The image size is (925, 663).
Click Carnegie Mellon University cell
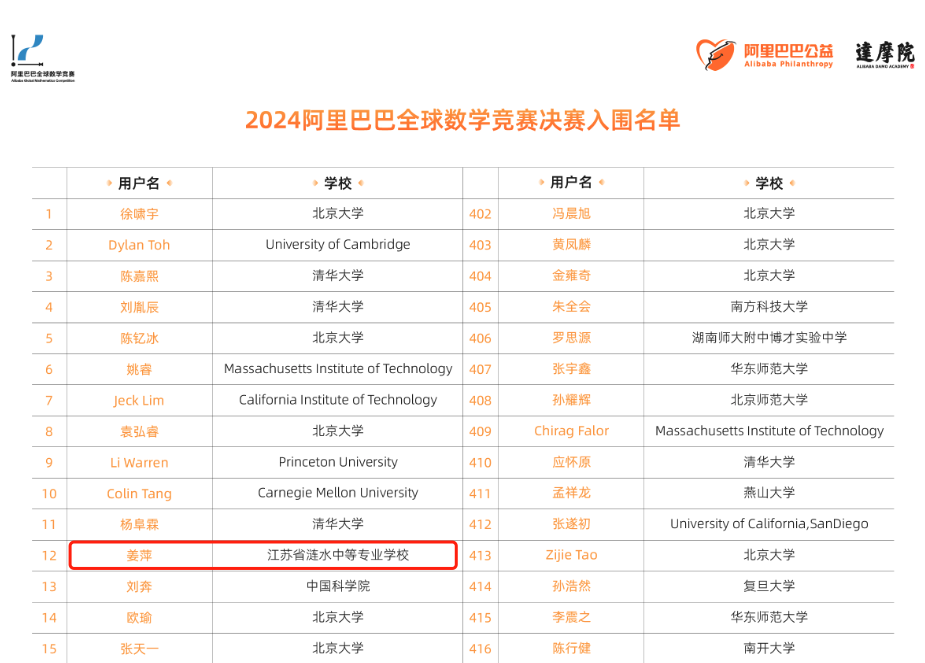pyautogui.click(x=338, y=493)
